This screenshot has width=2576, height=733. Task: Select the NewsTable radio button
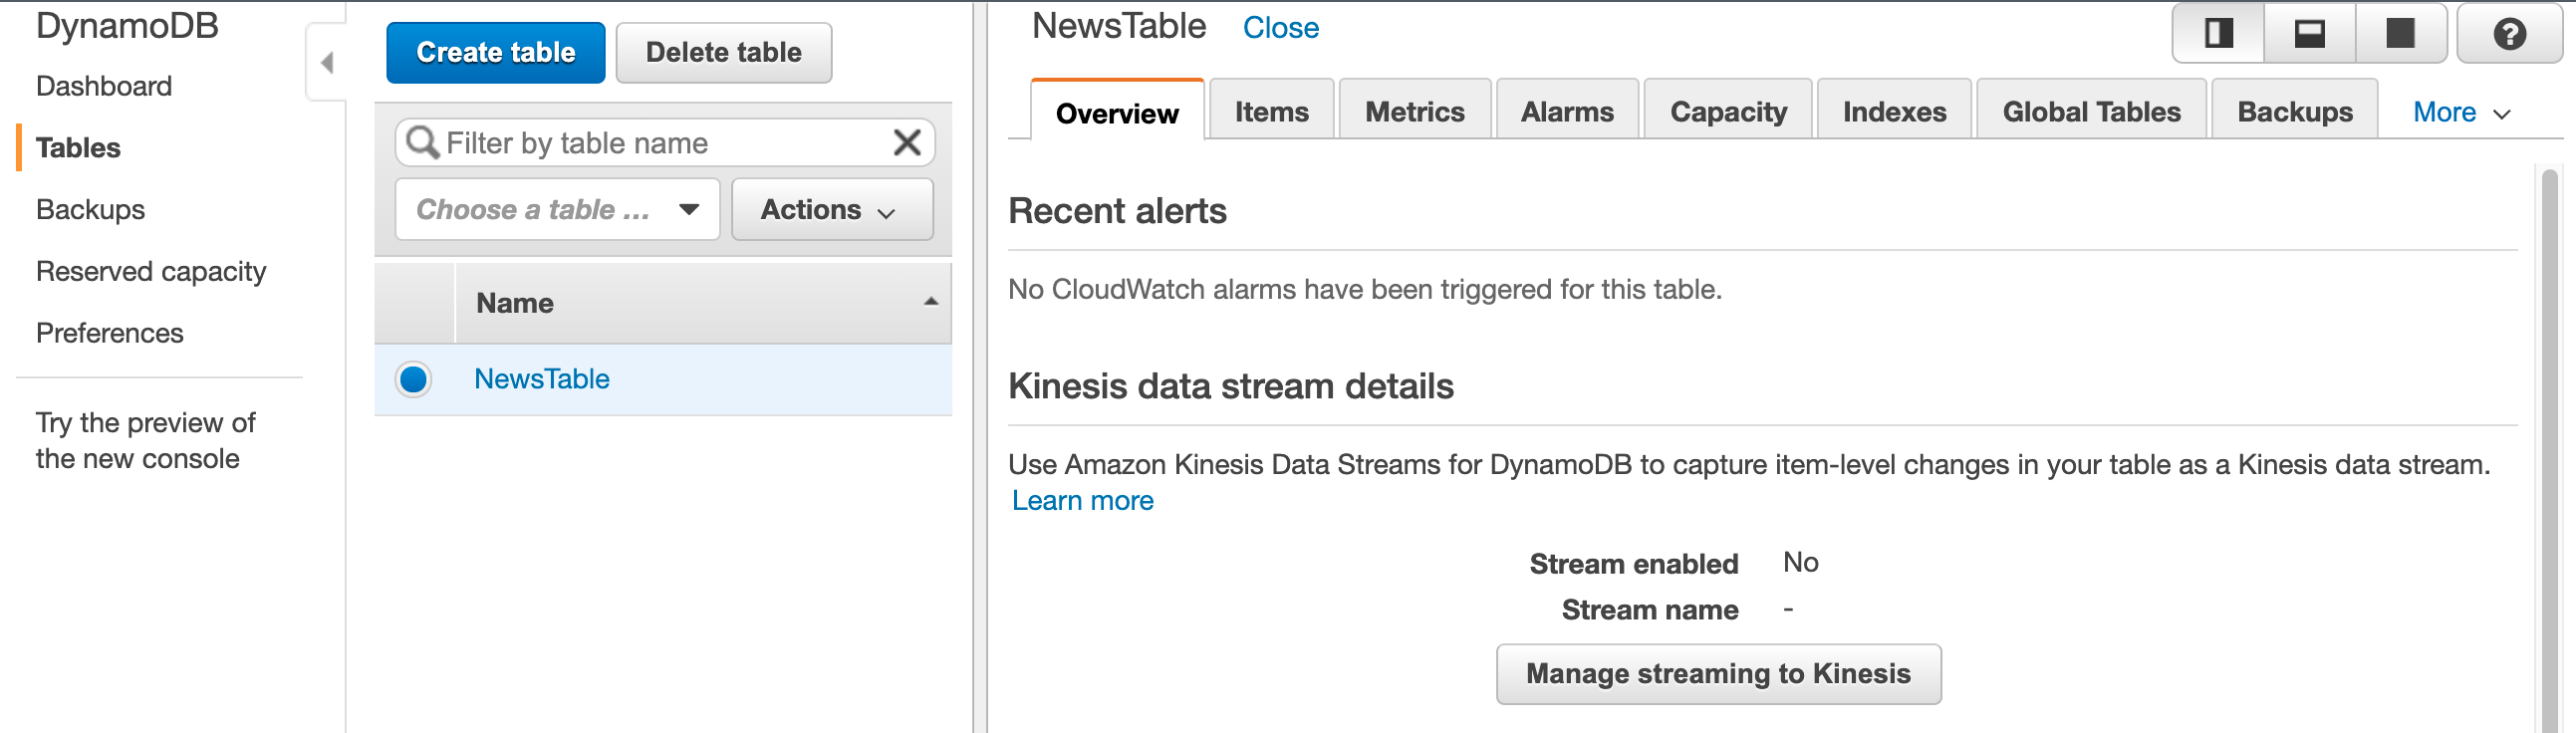(x=413, y=380)
